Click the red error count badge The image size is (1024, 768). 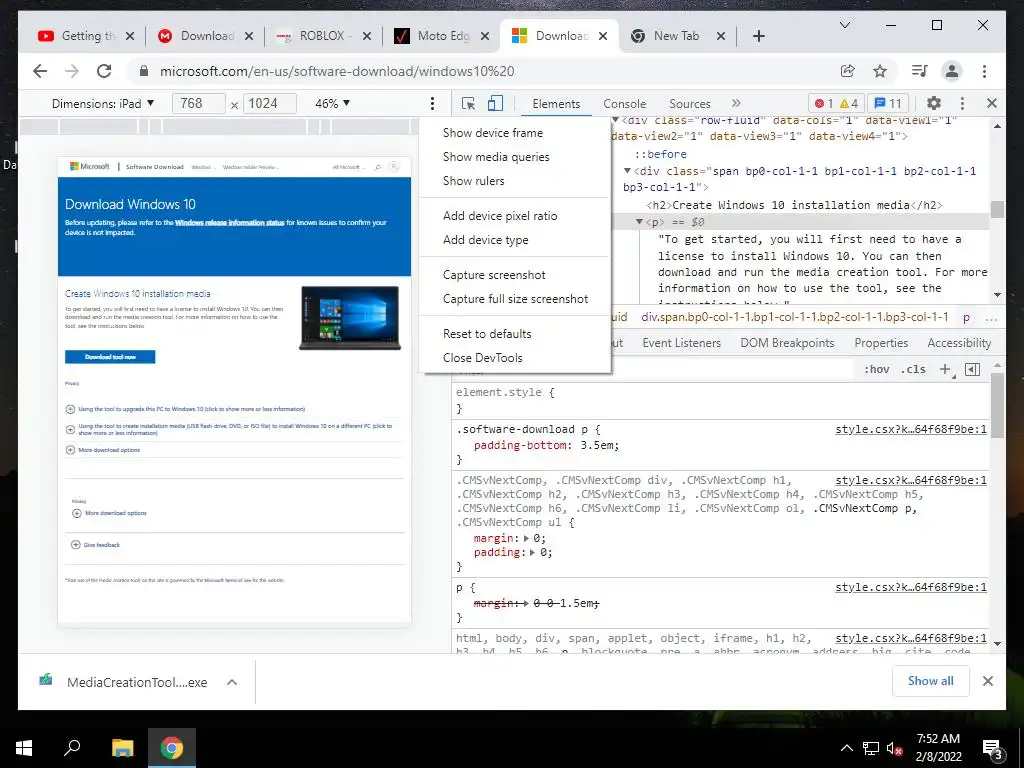[824, 103]
